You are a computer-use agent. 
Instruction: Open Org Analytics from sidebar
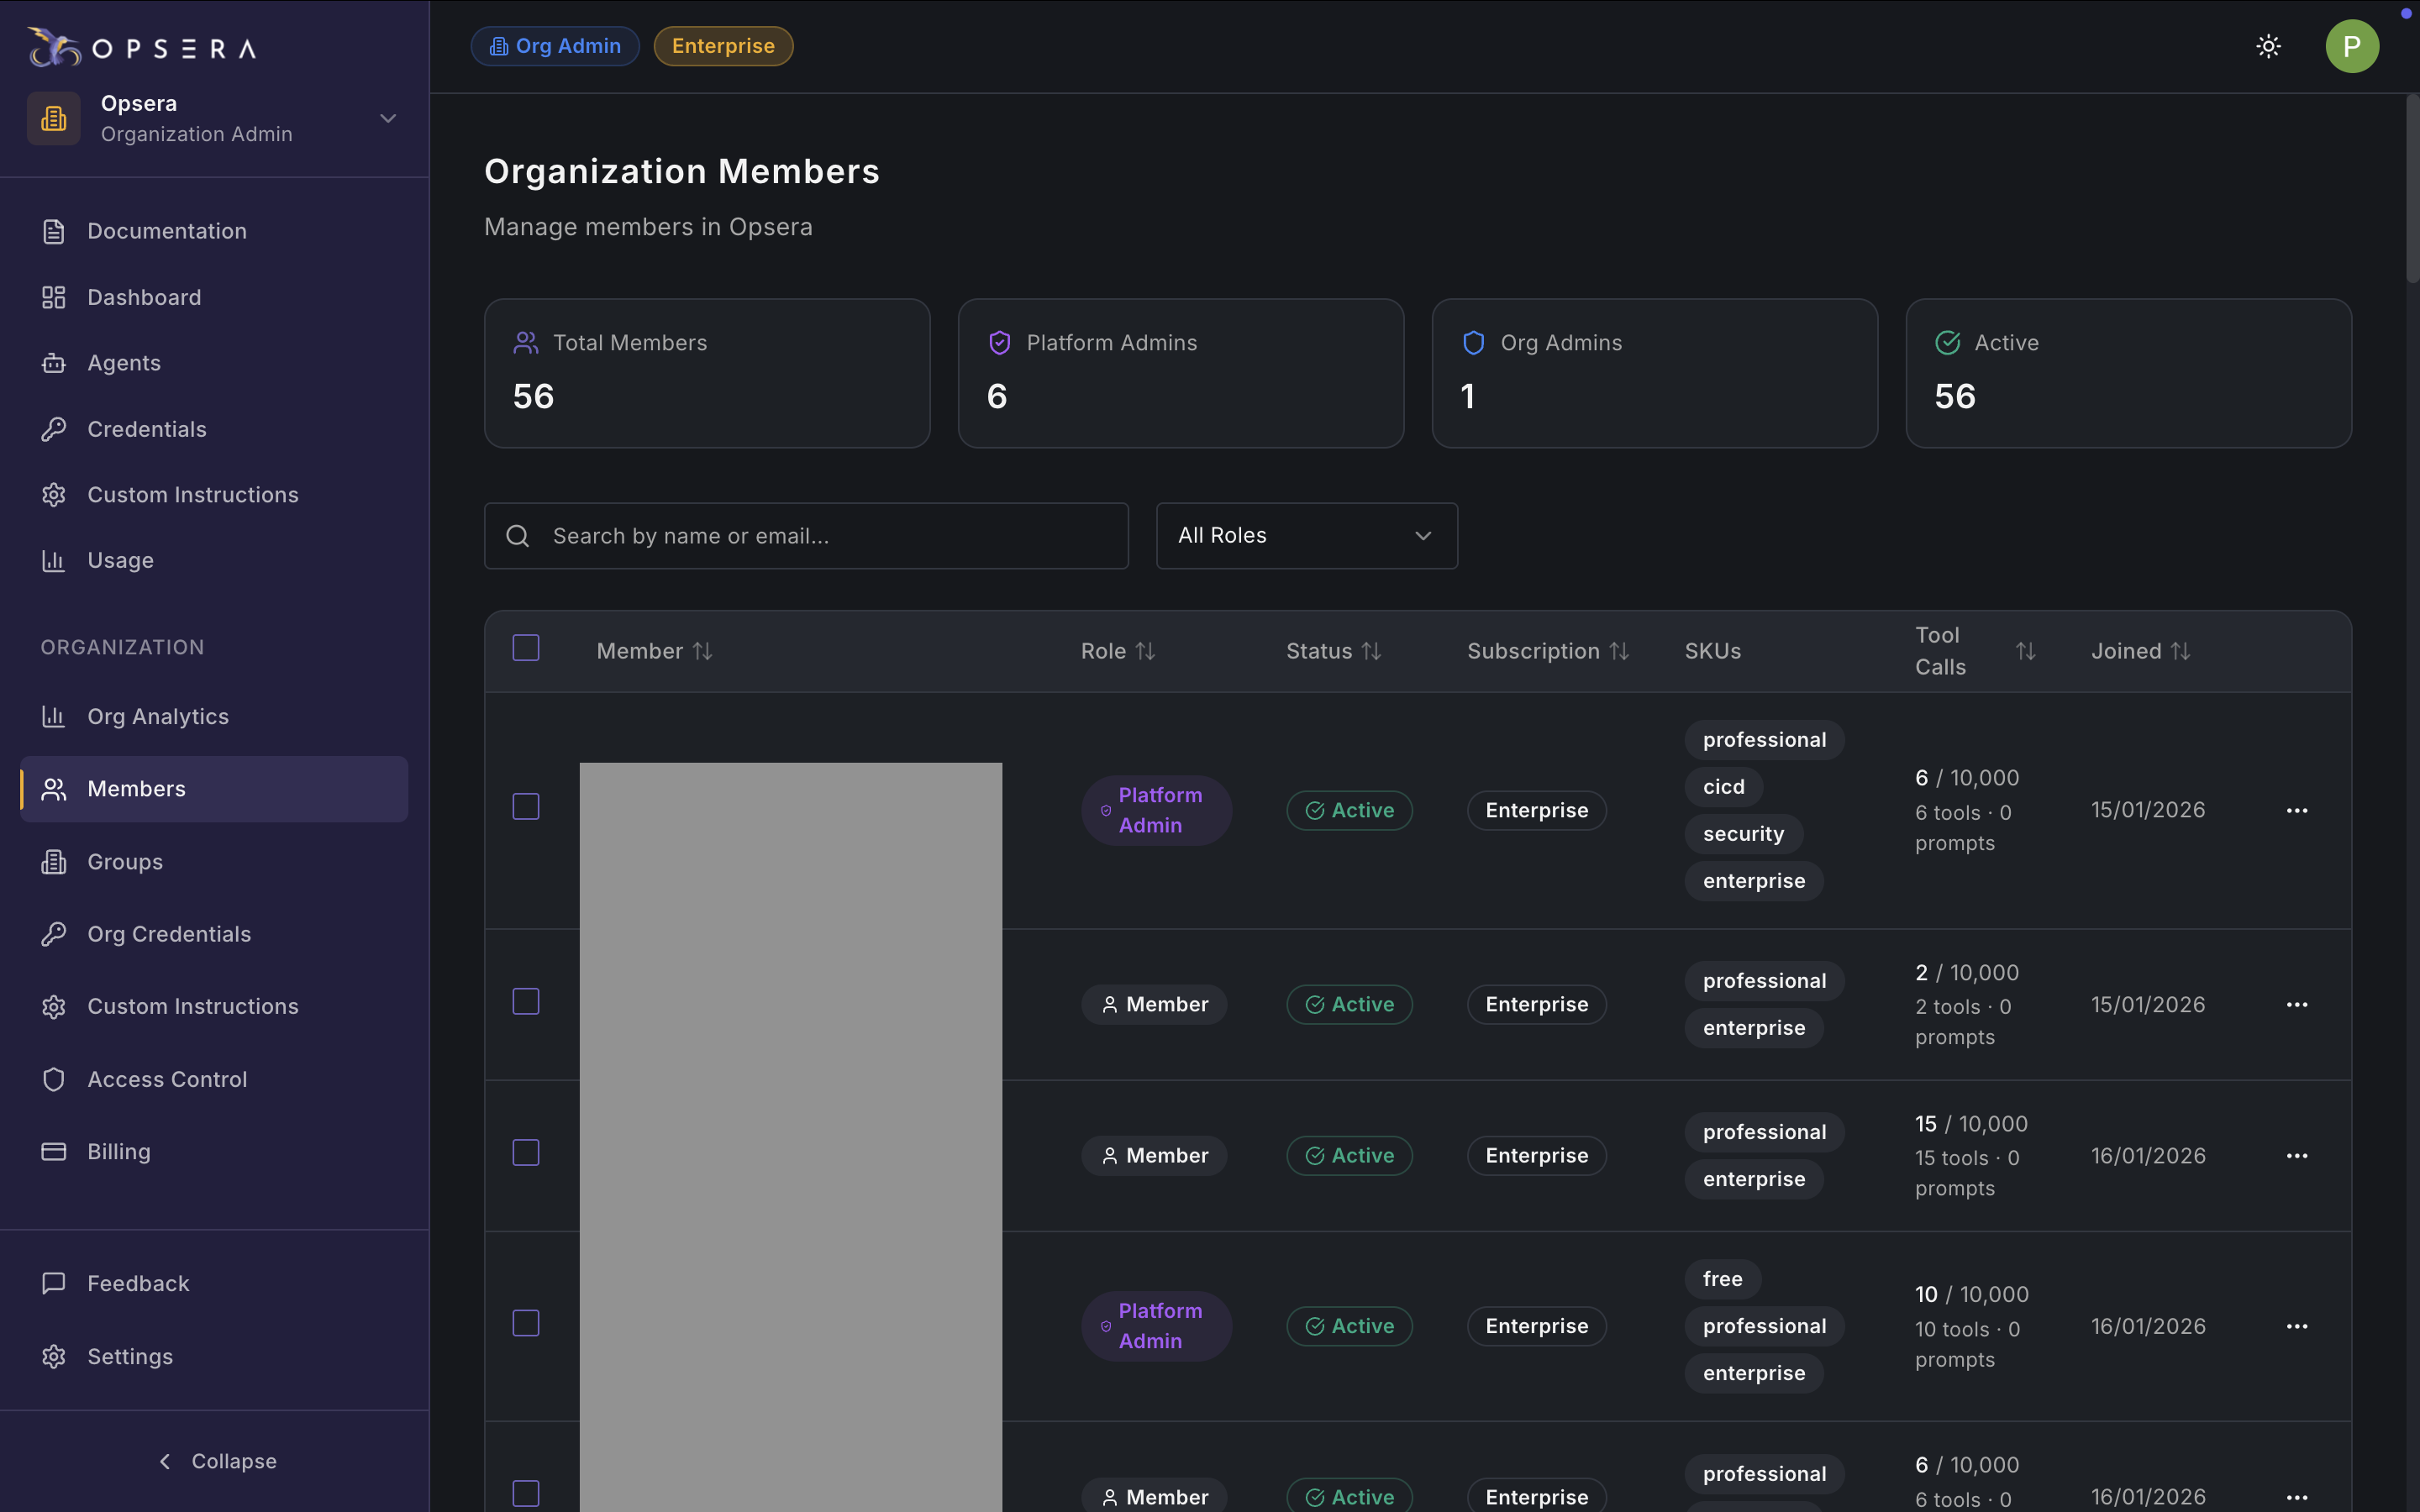157,716
